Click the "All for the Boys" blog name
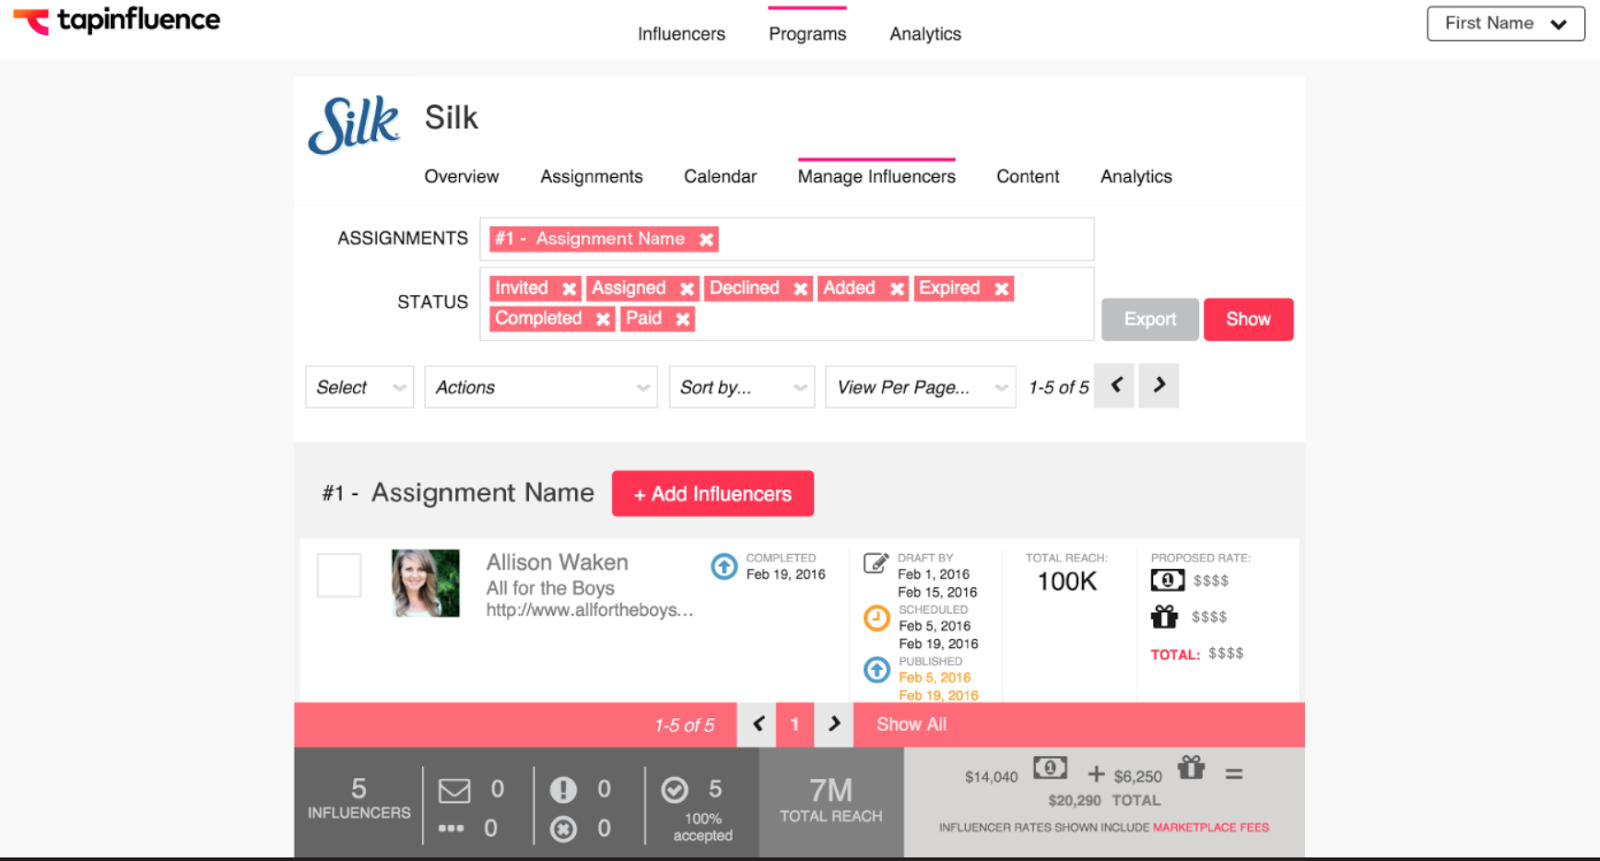1600x861 pixels. click(x=551, y=588)
